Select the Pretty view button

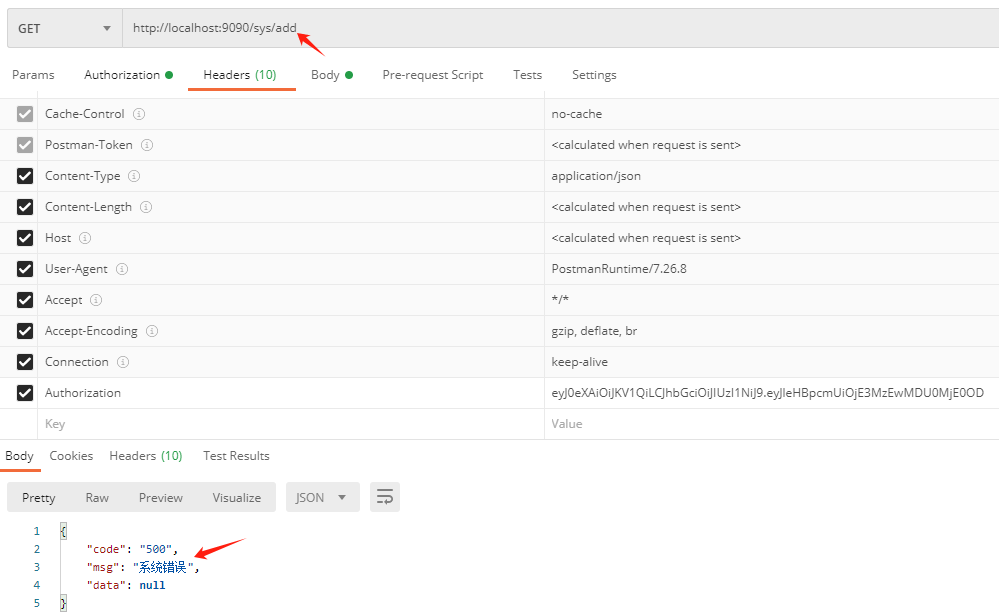click(39, 497)
